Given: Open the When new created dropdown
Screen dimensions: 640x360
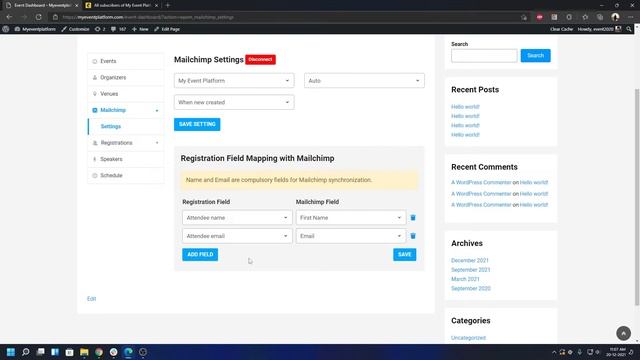Looking at the screenshot, I should click(234, 102).
